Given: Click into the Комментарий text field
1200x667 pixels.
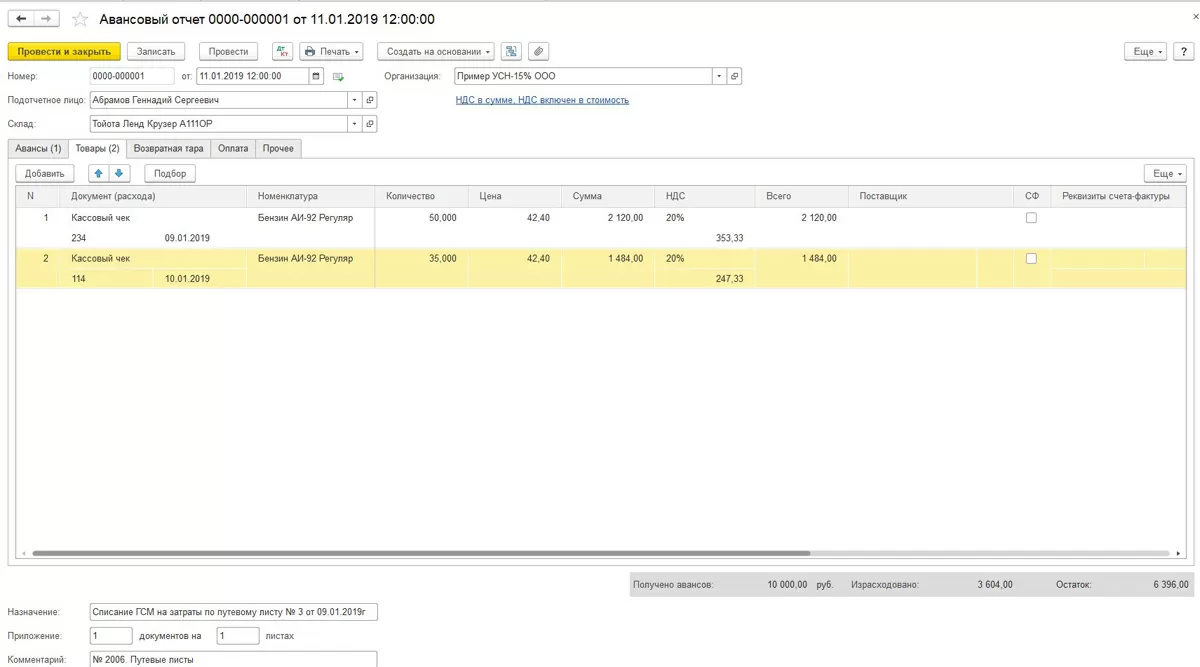Looking at the screenshot, I should tap(232, 659).
